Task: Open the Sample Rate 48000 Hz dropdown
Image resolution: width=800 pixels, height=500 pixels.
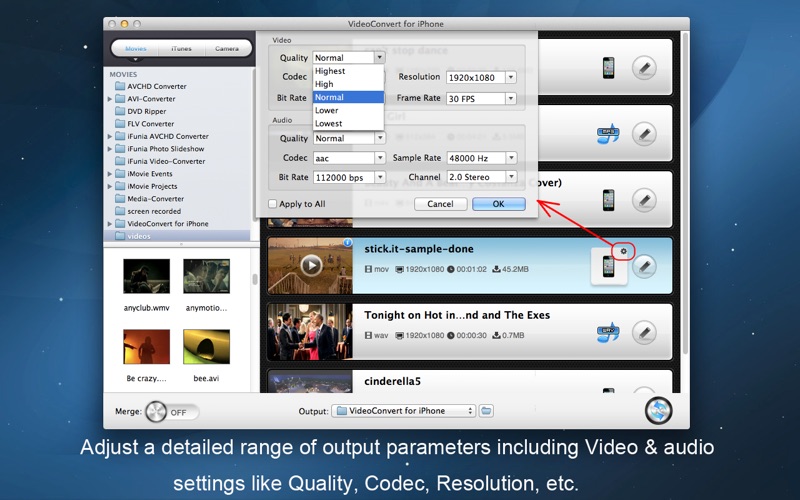Action: (481, 158)
